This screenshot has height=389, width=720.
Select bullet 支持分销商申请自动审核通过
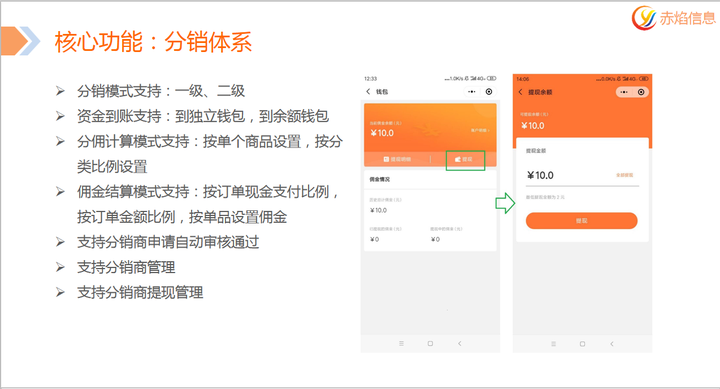(168, 242)
